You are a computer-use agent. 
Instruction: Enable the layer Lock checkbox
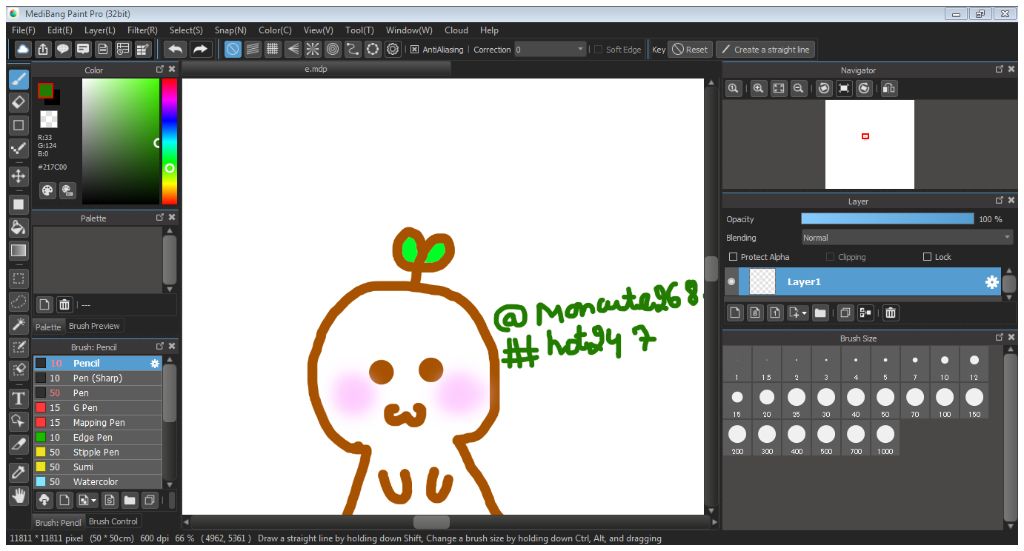(x=927, y=257)
